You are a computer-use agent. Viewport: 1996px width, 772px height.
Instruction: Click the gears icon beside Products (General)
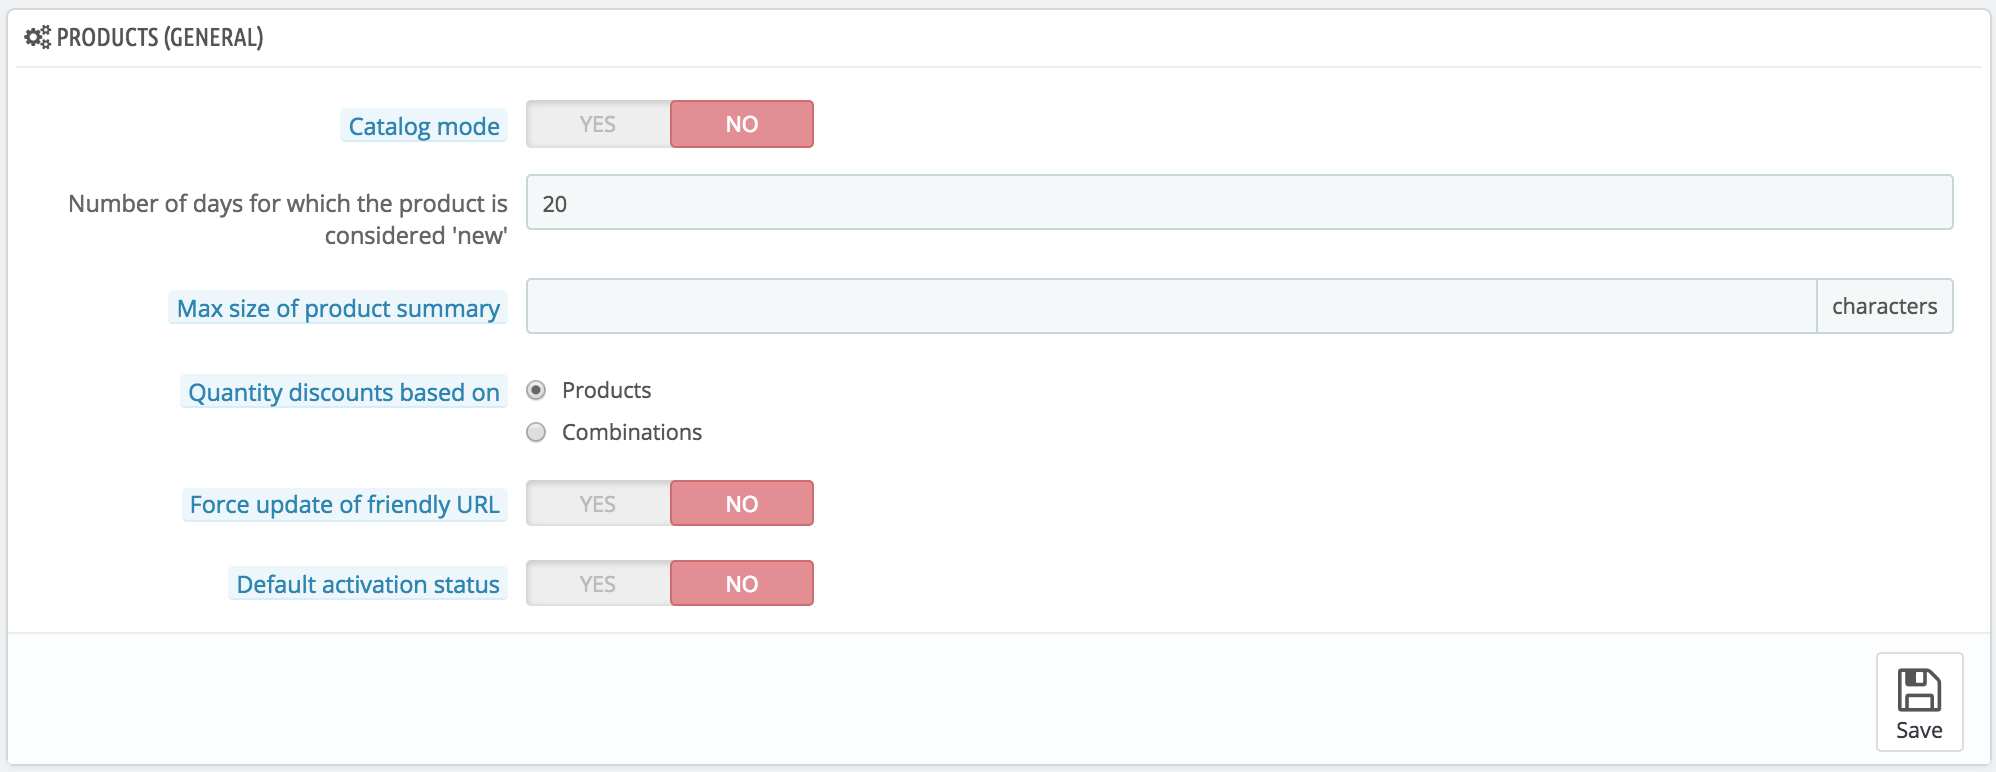coord(38,38)
